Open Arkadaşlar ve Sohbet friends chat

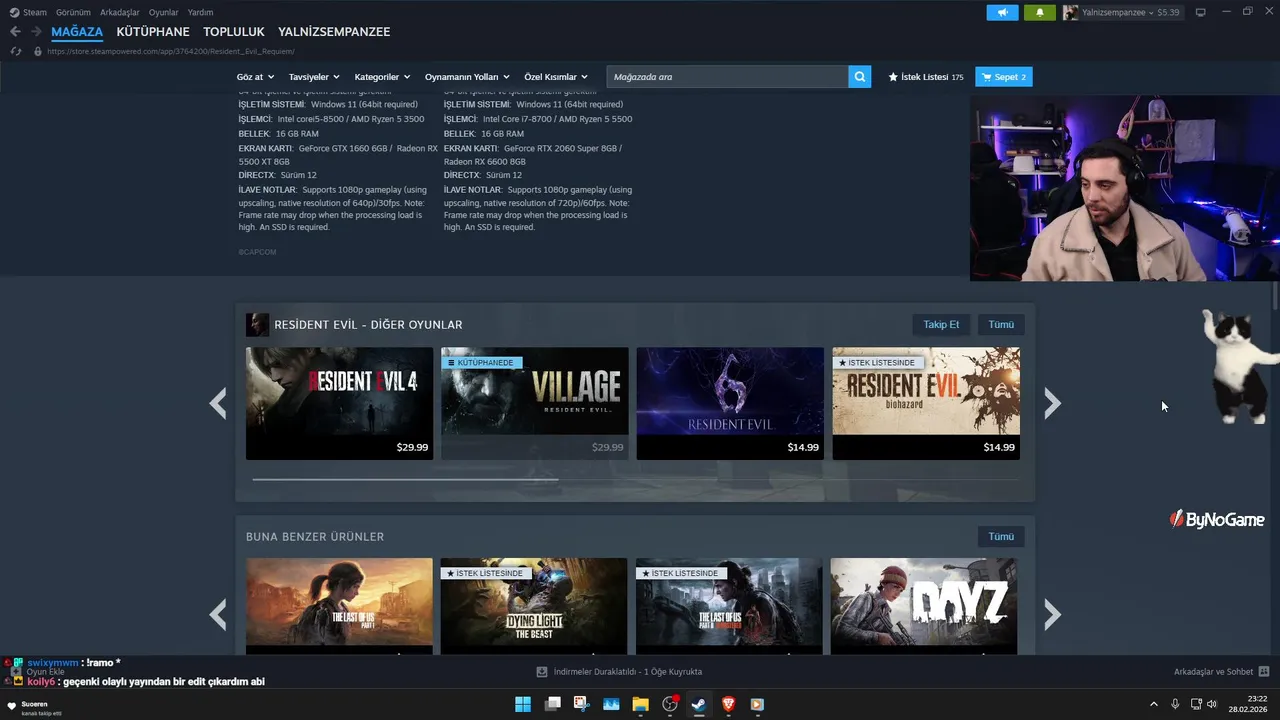coord(1221,672)
